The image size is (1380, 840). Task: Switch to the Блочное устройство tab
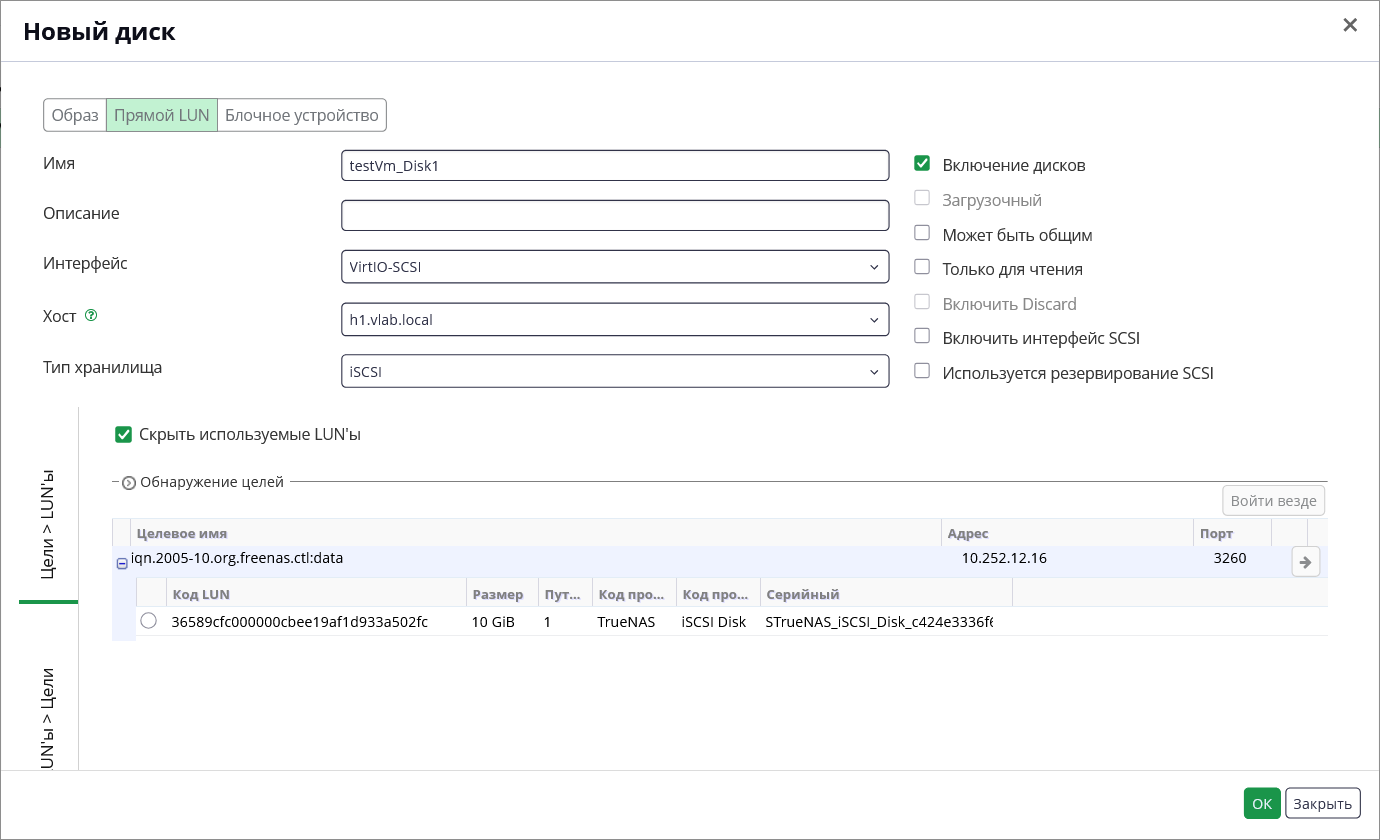click(302, 115)
